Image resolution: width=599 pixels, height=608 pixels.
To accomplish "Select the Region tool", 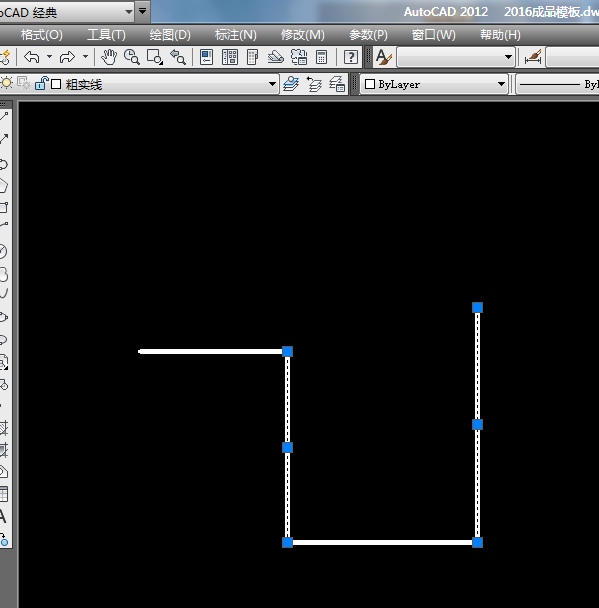I will coord(4,472).
